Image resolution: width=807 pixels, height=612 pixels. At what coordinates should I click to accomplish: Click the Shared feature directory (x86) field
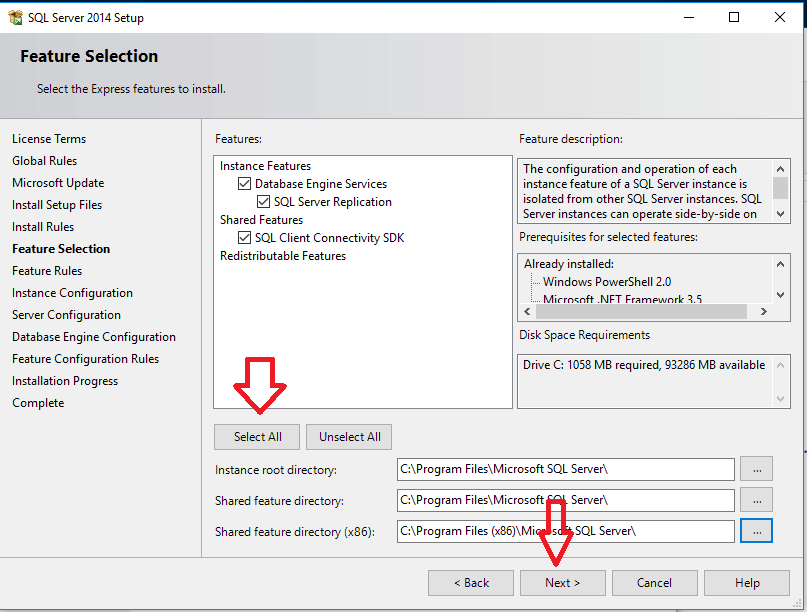coord(566,531)
